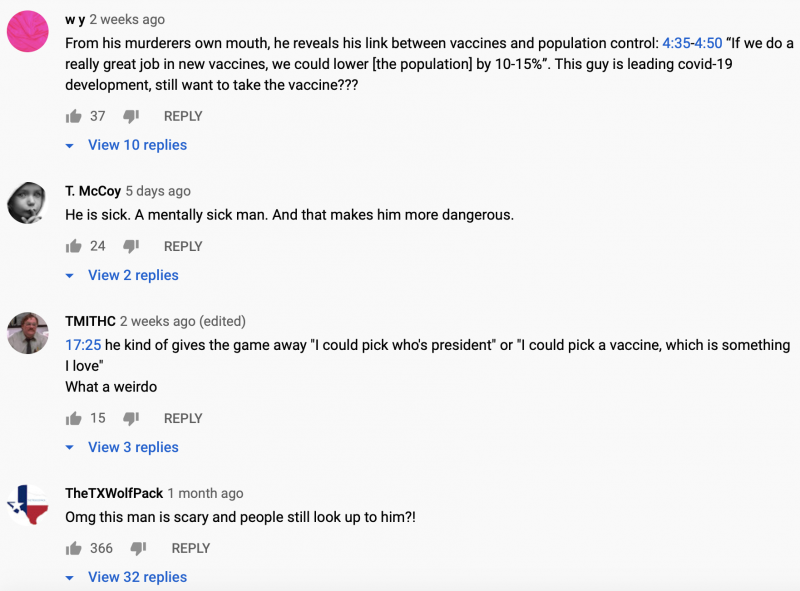Open TheTXWolfPack's Texas flag avatar
Screen dimensions: 800x591
(28, 505)
